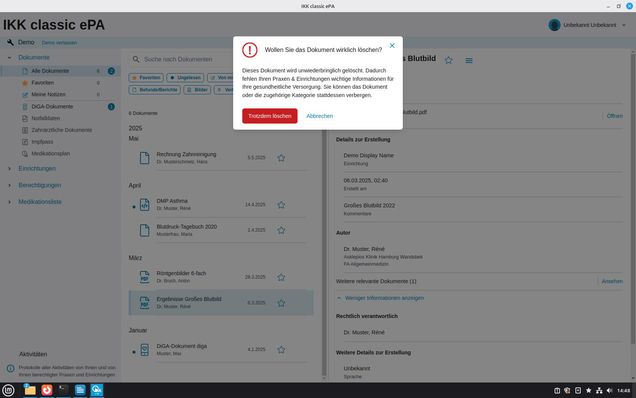Click the favorite star in detail header
636x398 pixels.
[449, 60]
